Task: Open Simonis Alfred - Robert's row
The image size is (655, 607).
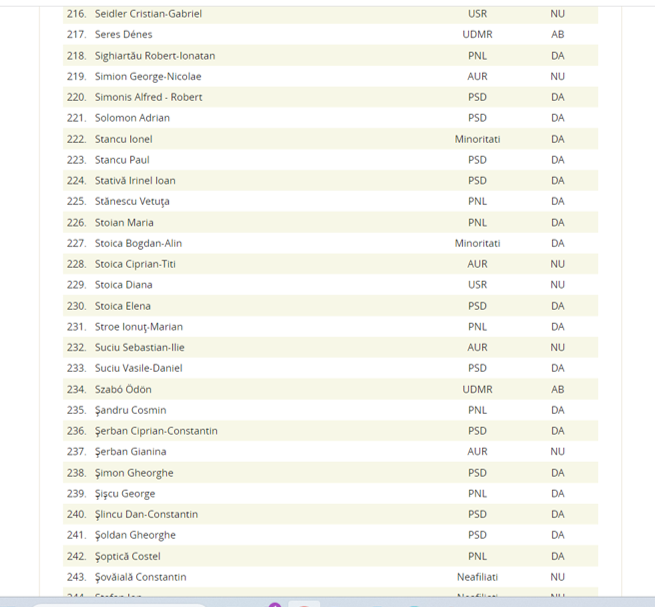Action: pos(148,97)
